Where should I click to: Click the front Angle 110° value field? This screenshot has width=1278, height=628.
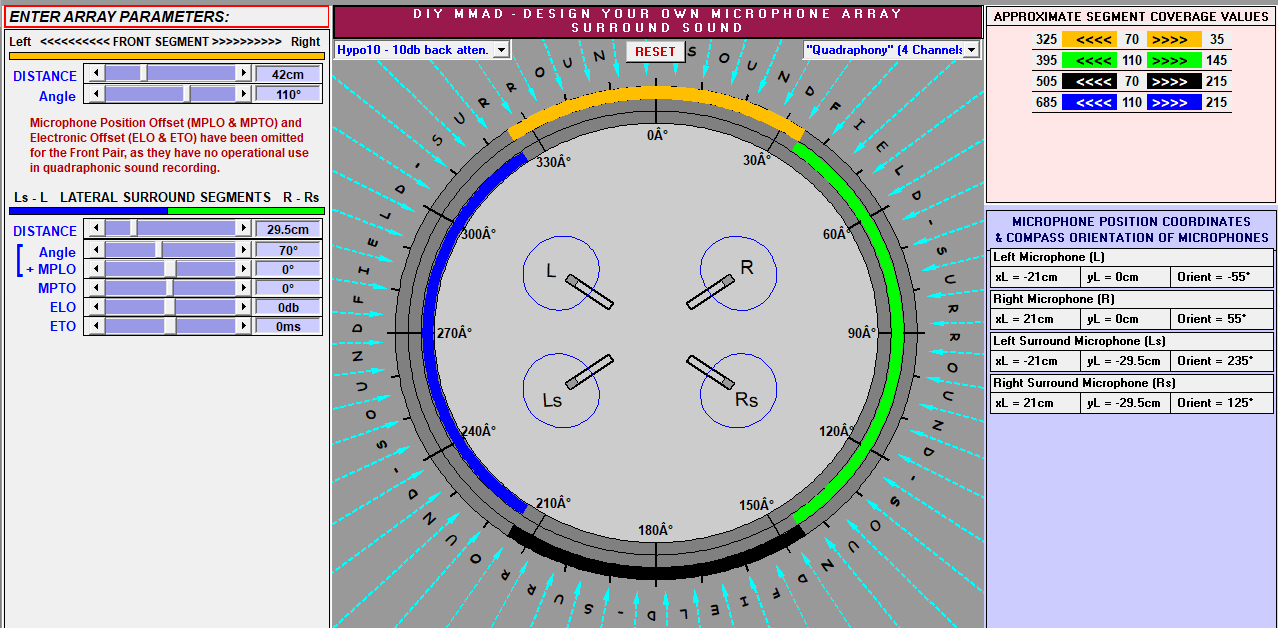[x=288, y=94]
